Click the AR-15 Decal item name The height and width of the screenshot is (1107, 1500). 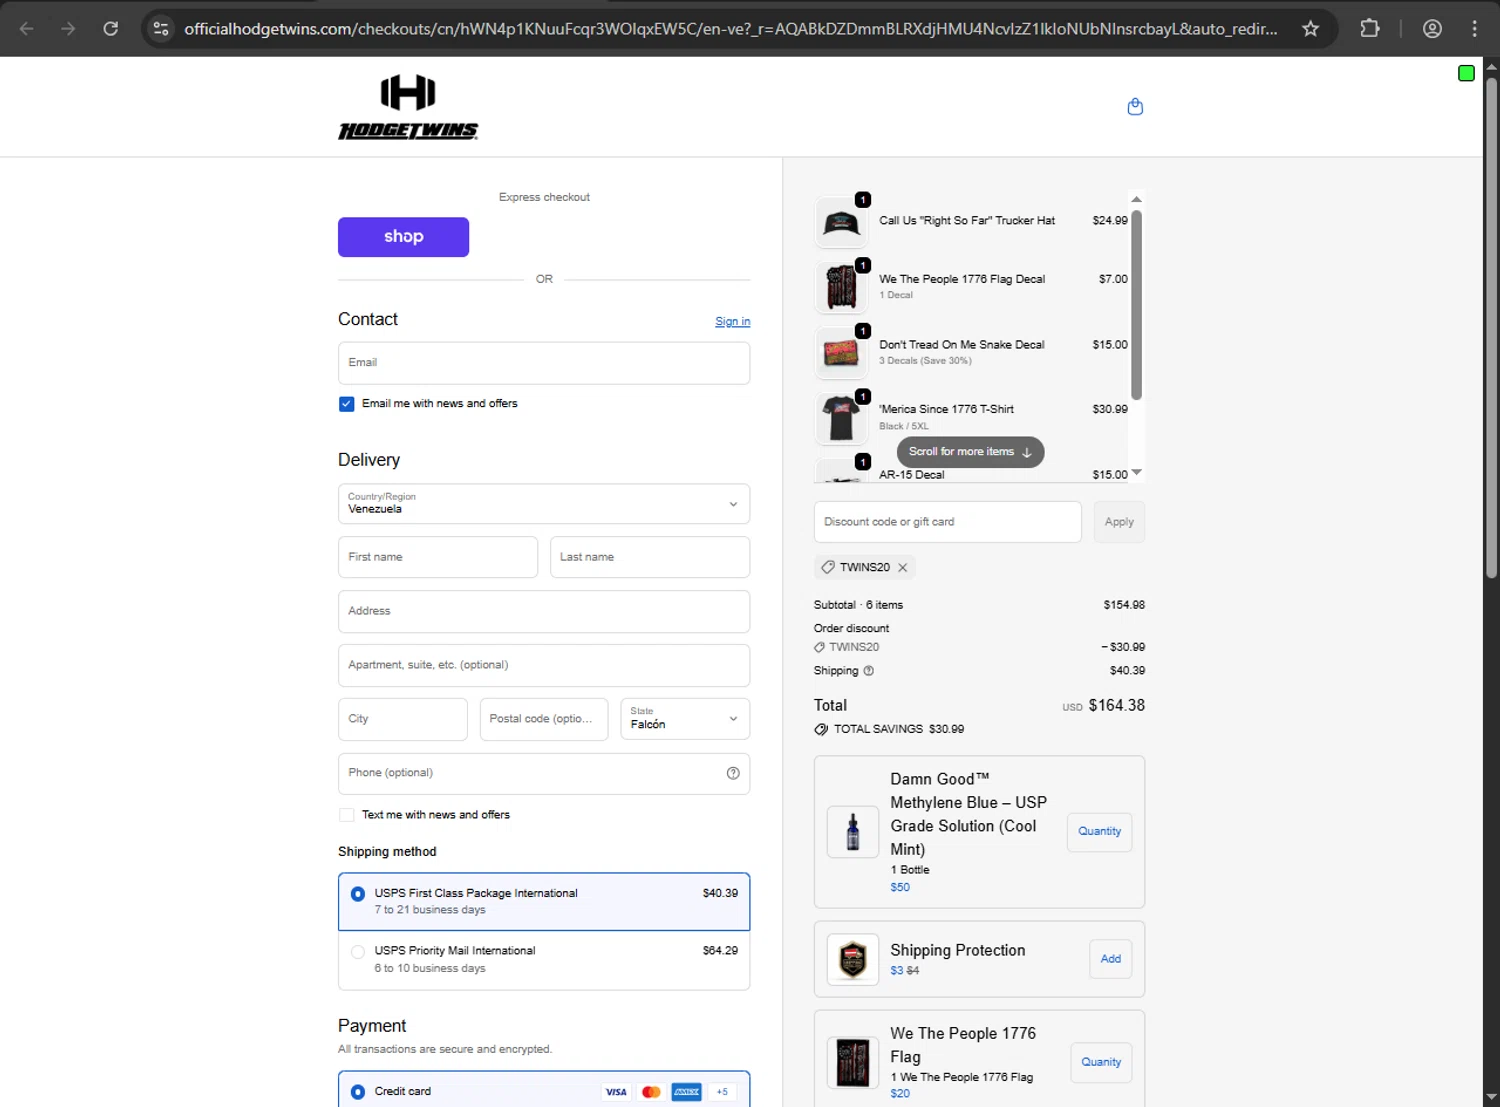(x=911, y=475)
